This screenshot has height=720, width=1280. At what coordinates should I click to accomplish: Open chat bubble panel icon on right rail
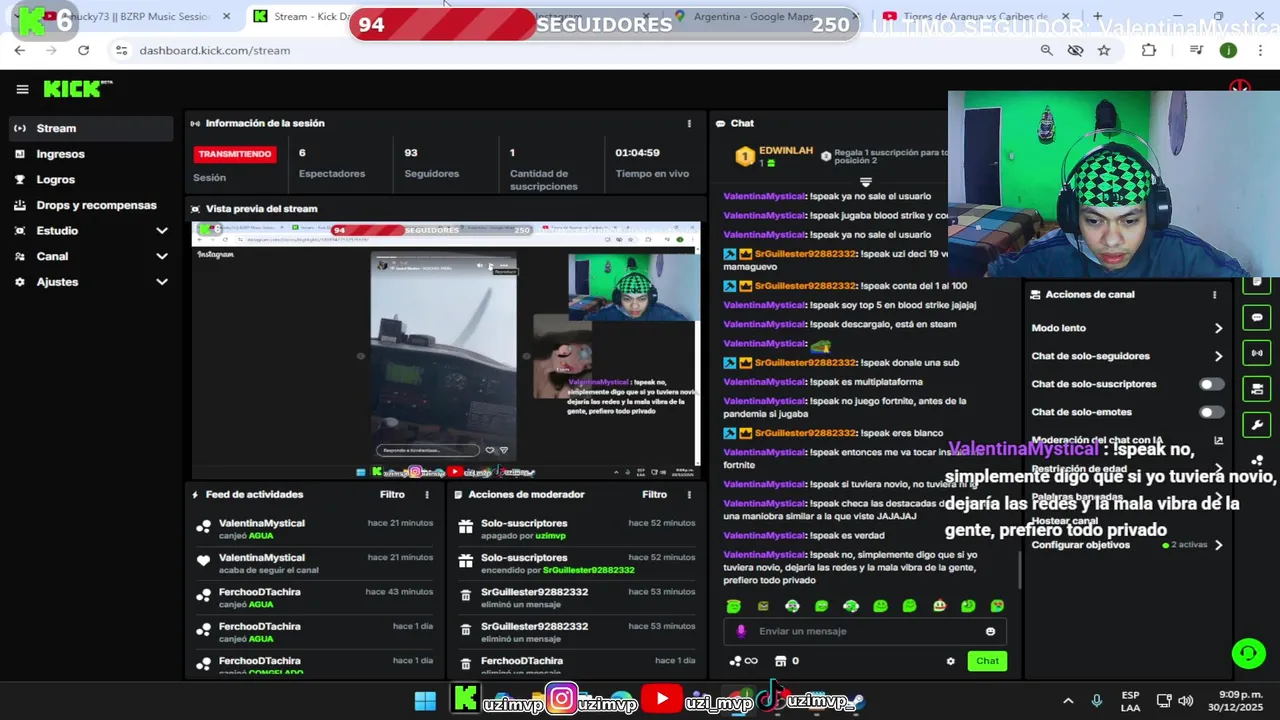(1257, 318)
